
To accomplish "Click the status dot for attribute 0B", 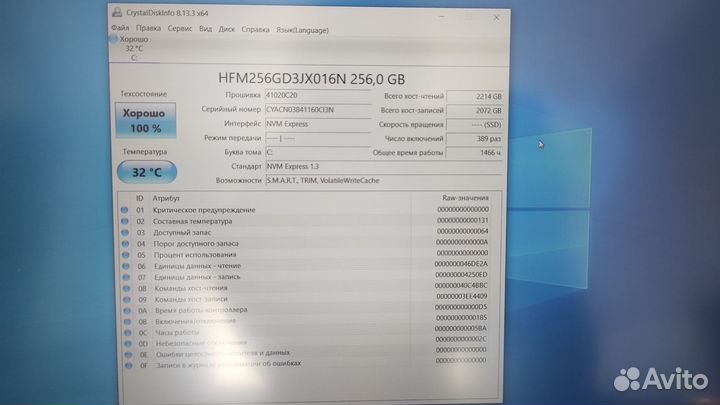I will [x=128, y=322].
